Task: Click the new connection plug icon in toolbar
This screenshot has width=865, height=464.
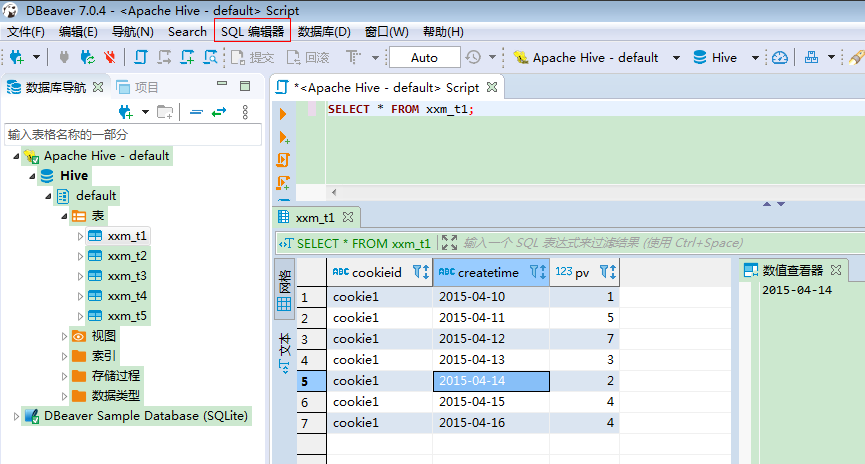Action: click(x=17, y=57)
